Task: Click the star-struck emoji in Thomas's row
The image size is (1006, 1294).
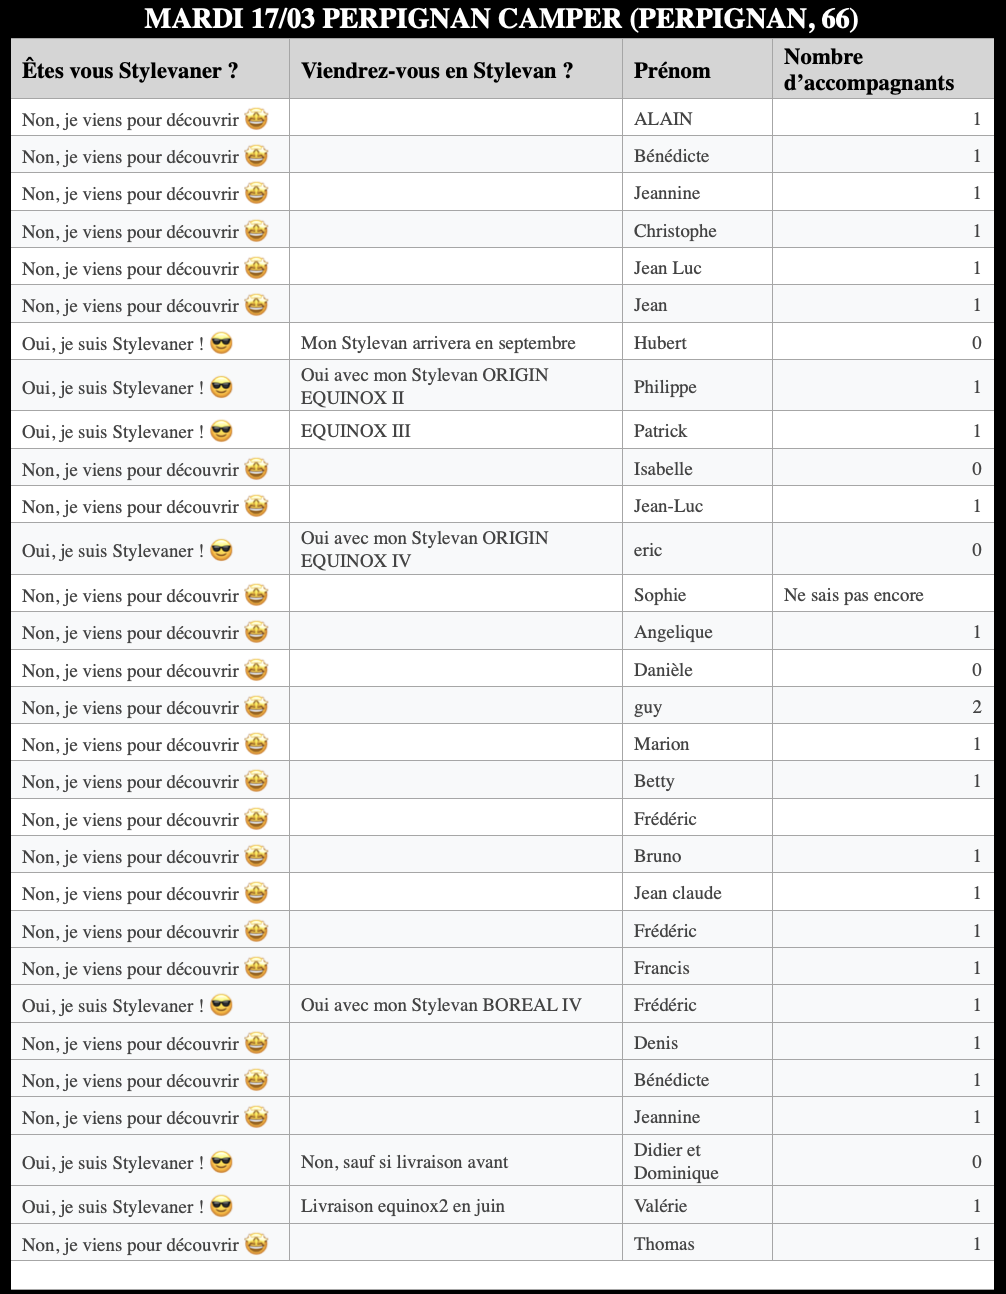Action: [256, 1245]
